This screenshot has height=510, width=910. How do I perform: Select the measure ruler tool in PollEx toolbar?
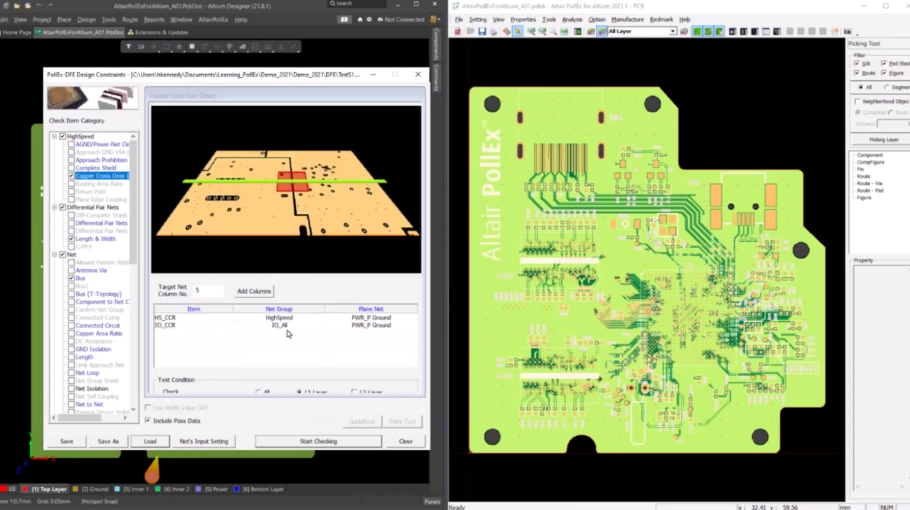[x=507, y=31]
